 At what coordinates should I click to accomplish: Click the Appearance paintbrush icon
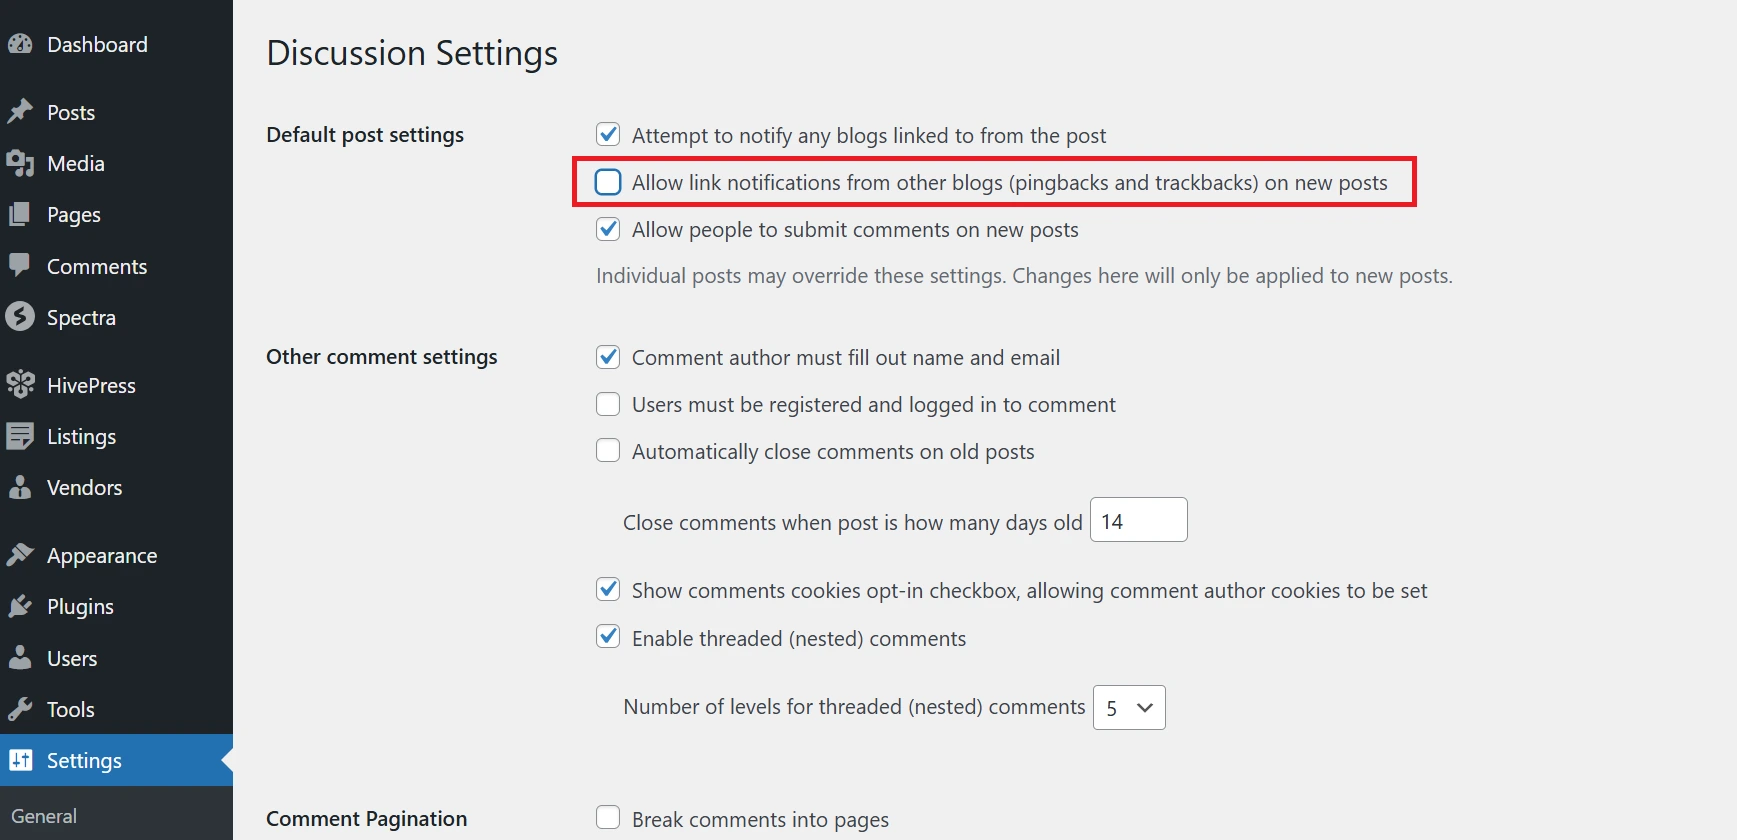point(20,555)
